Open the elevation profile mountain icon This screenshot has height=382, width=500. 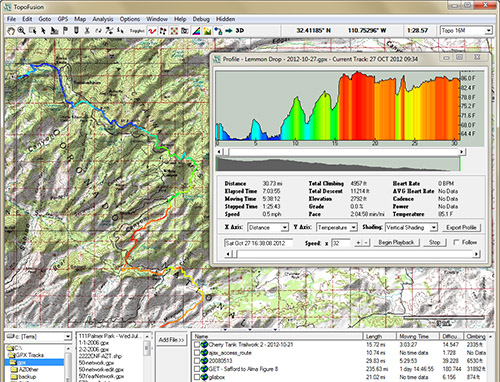[207, 31]
